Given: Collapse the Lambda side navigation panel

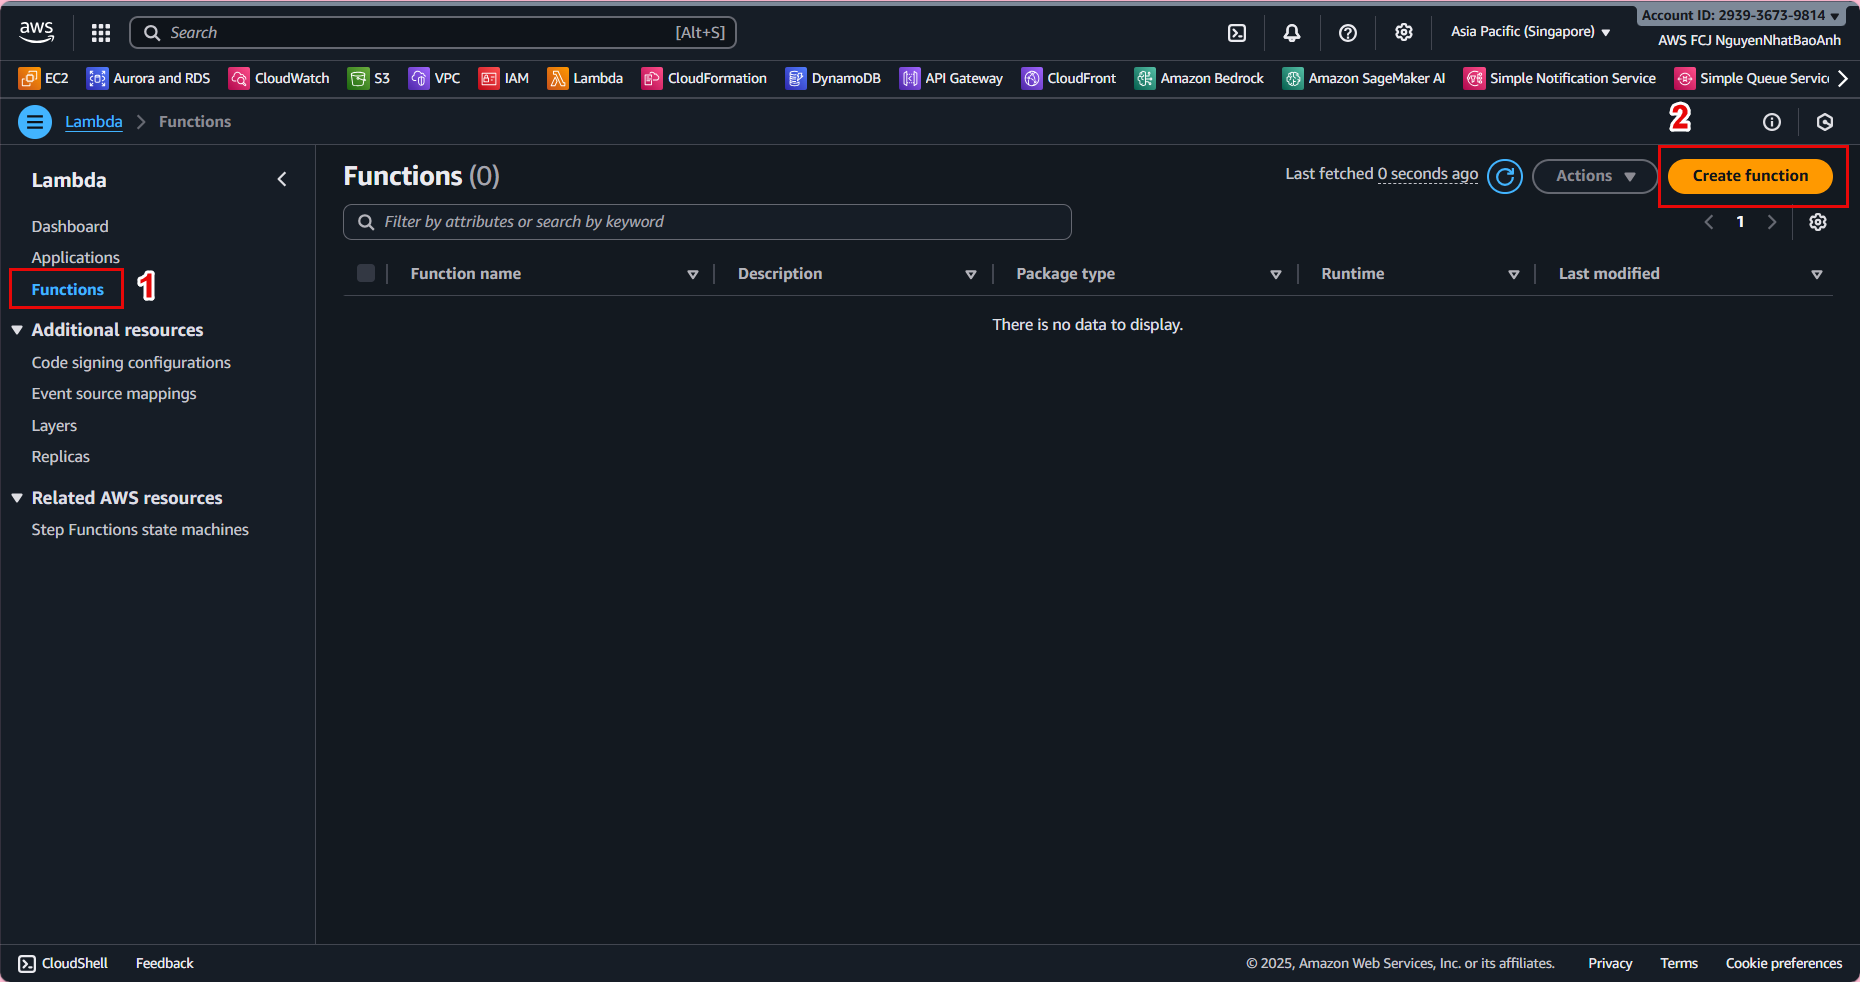Looking at the screenshot, I should 282,179.
